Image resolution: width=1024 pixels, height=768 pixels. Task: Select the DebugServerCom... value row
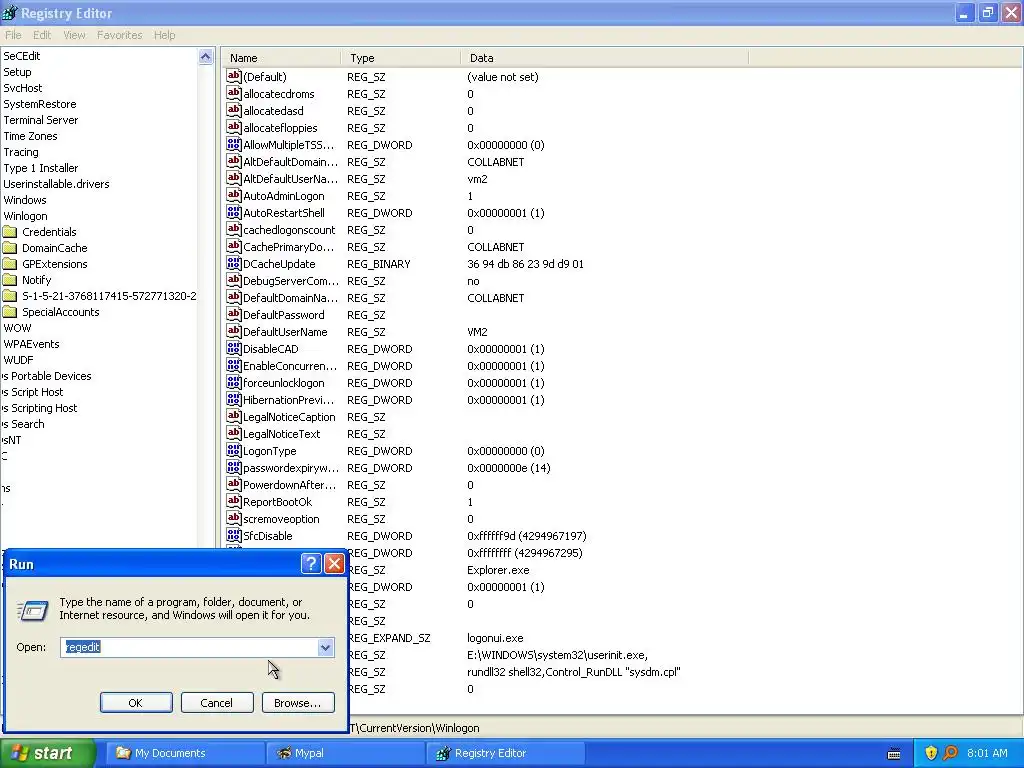click(x=291, y=281)
